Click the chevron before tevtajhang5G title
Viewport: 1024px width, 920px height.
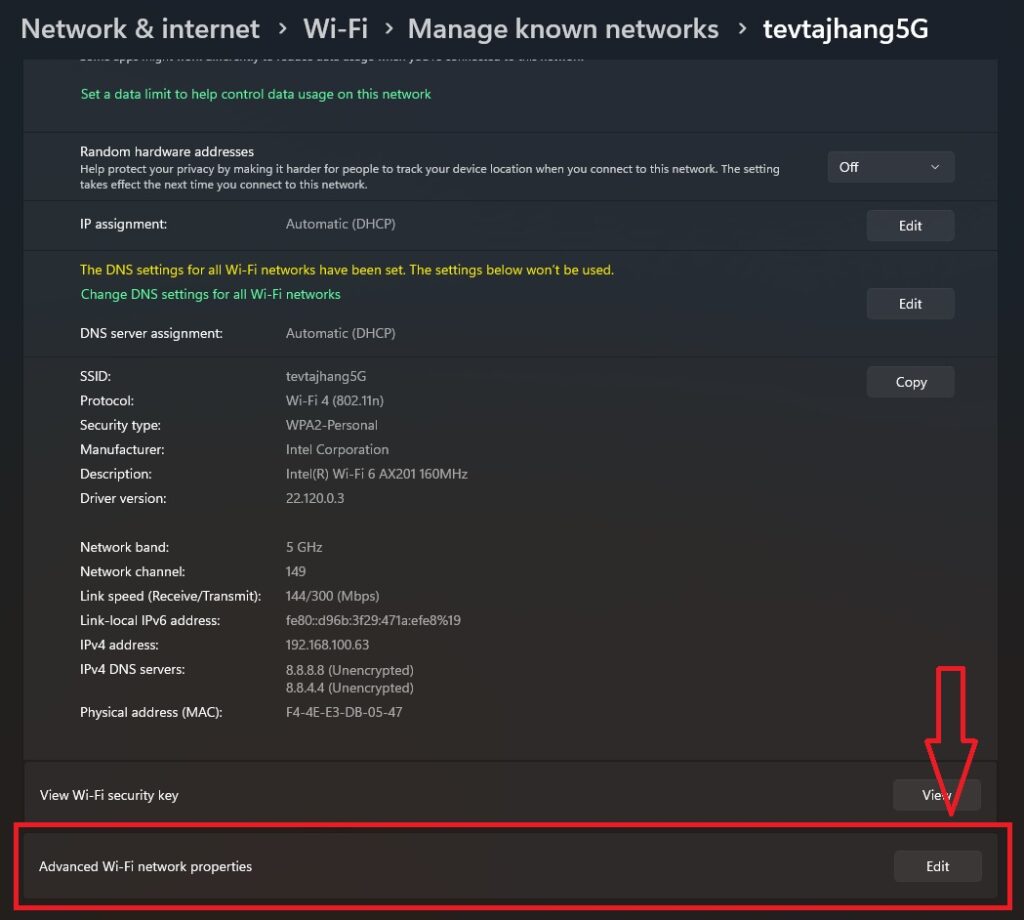741,30
